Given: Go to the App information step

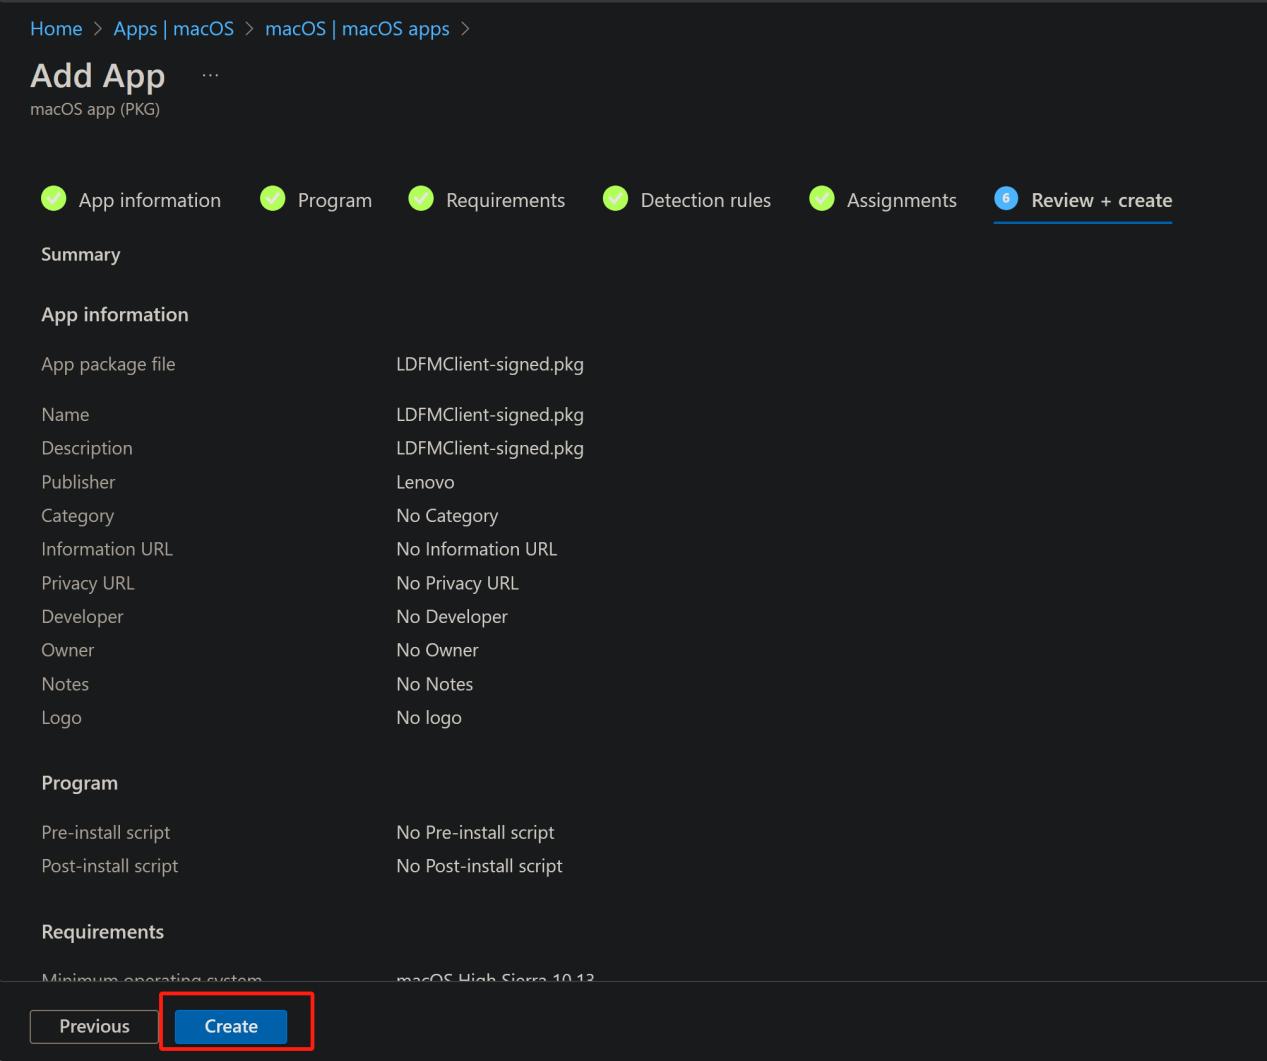Looking at the screenshot, I should 149,200.
